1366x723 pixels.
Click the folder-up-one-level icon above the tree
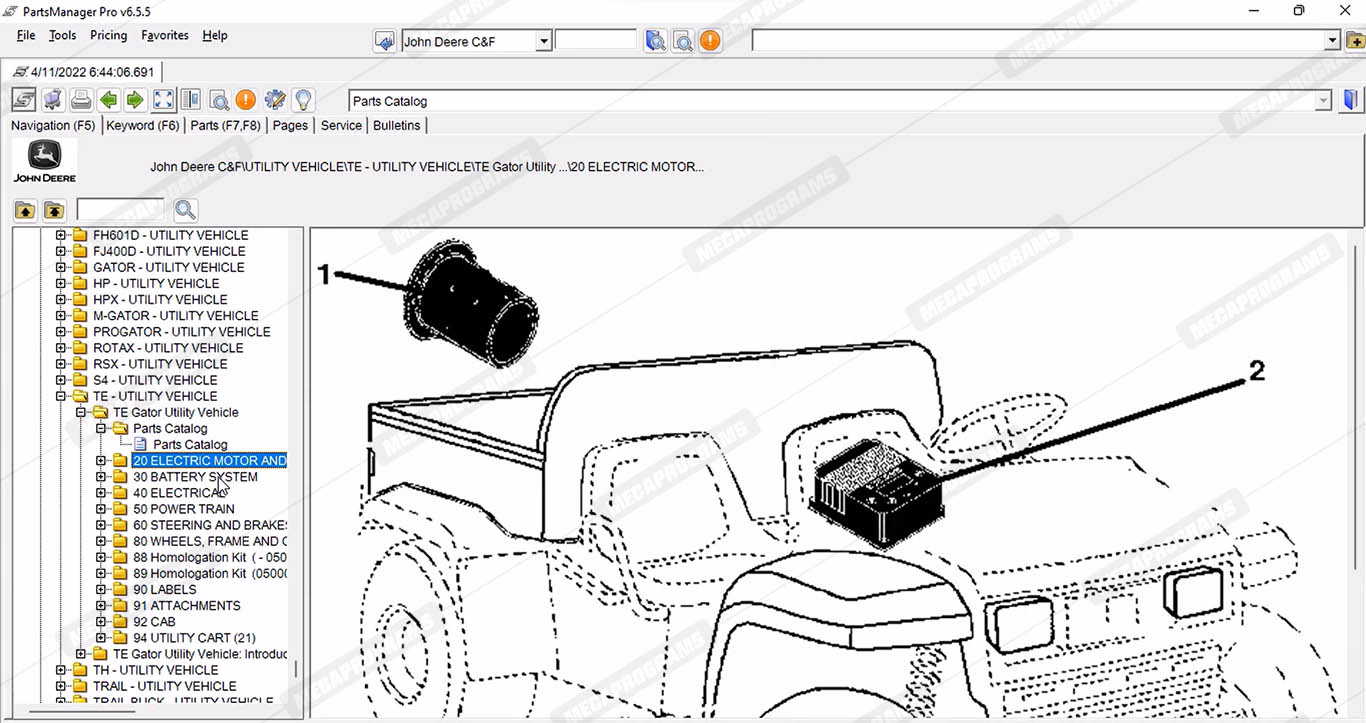25,210
